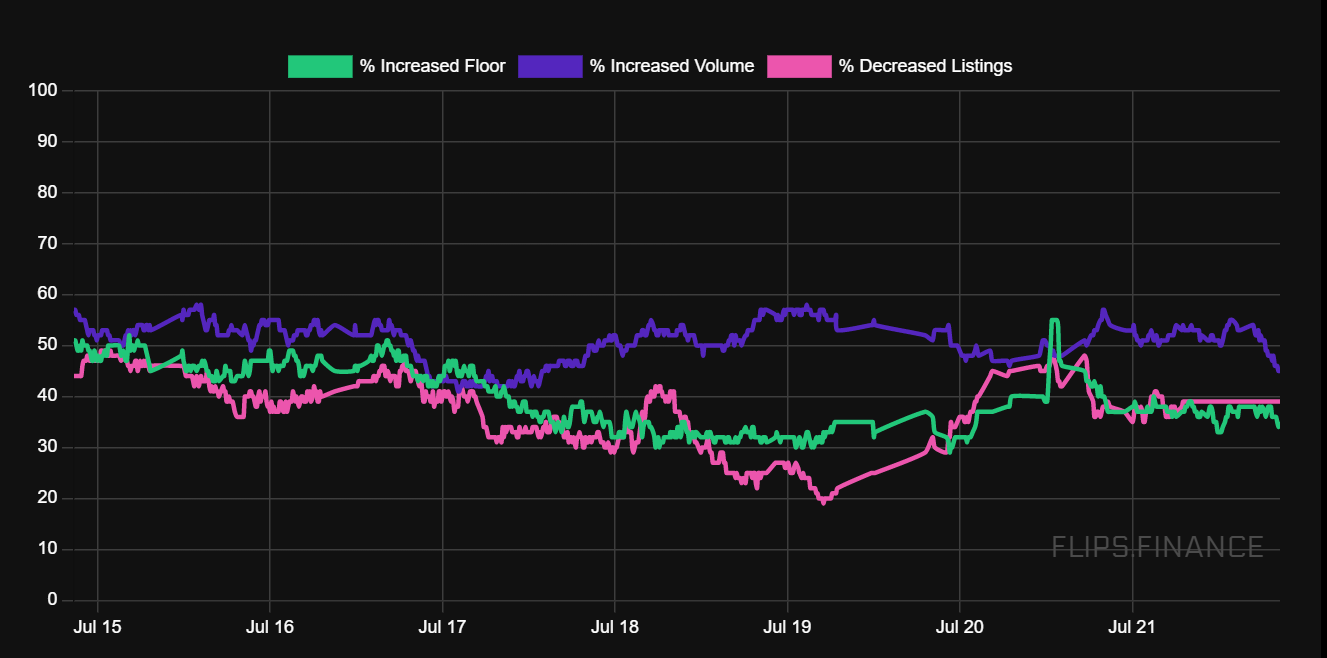Image resolution: width=1327 pixels, height=658 pixels.
Task: Toggle the purple % Increased Volume swatch
Action: (550, 66)
